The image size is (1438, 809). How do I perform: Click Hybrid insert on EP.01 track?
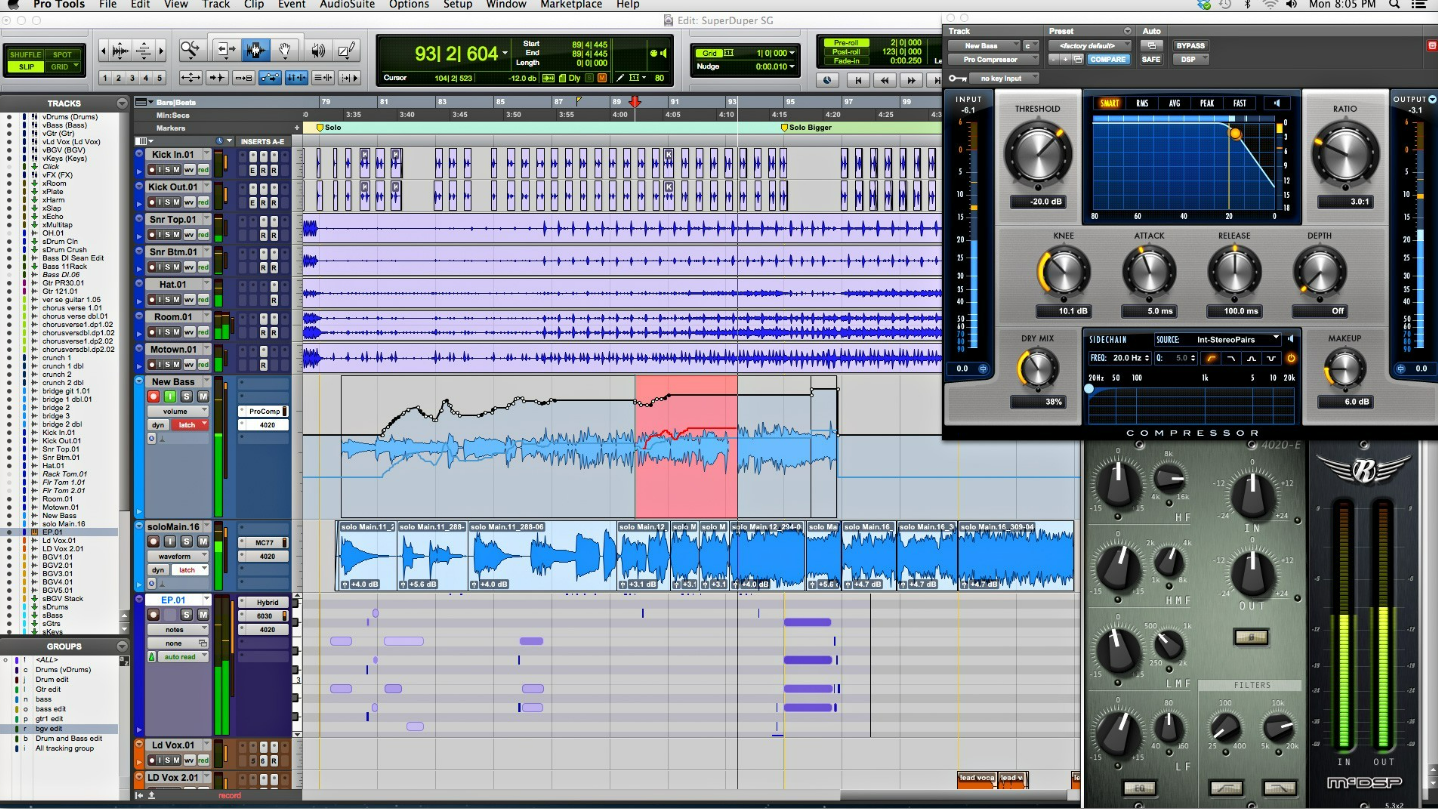pyautogui.click(x=263, y=602)
